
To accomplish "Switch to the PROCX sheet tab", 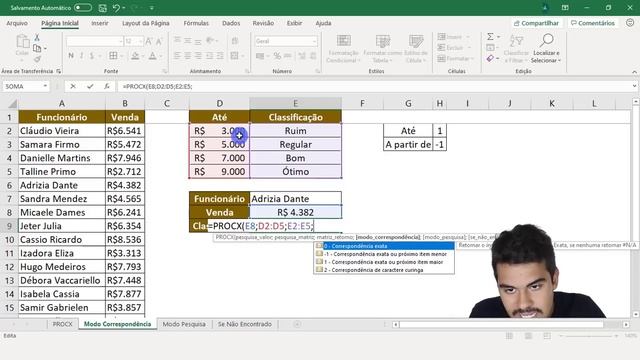I will pos(62,324).
